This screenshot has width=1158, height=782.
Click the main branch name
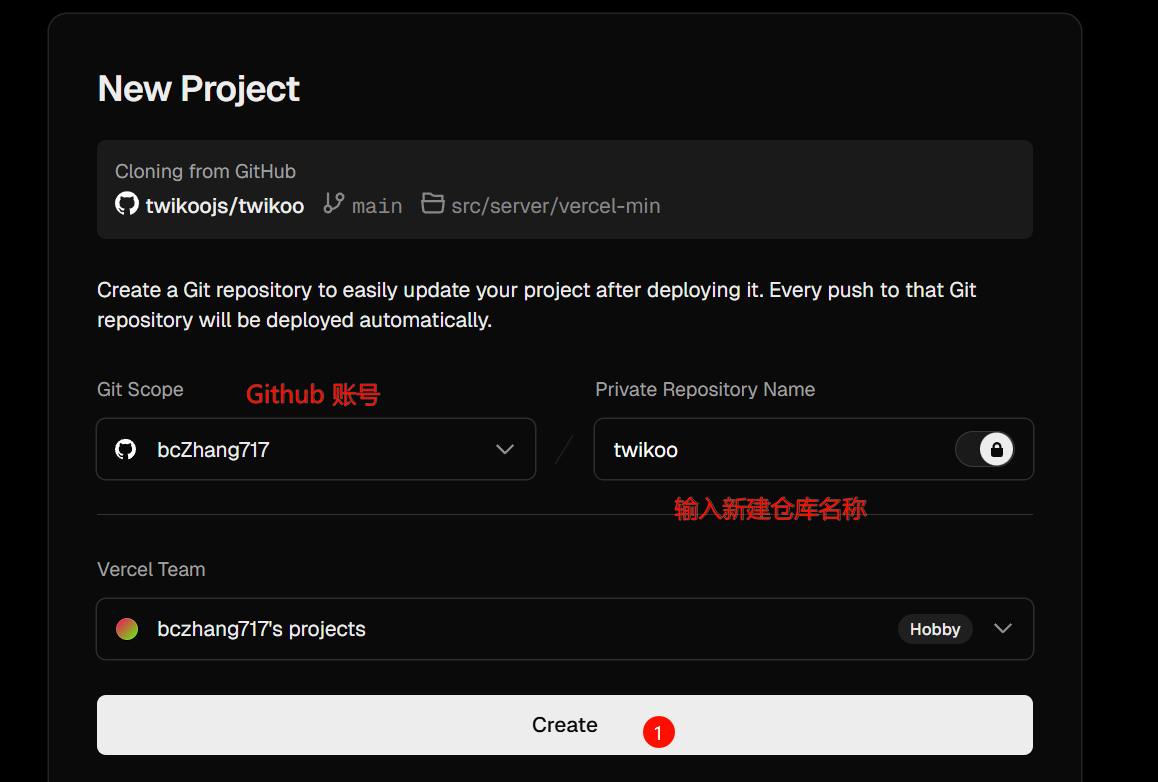click(x=377, y=206)
